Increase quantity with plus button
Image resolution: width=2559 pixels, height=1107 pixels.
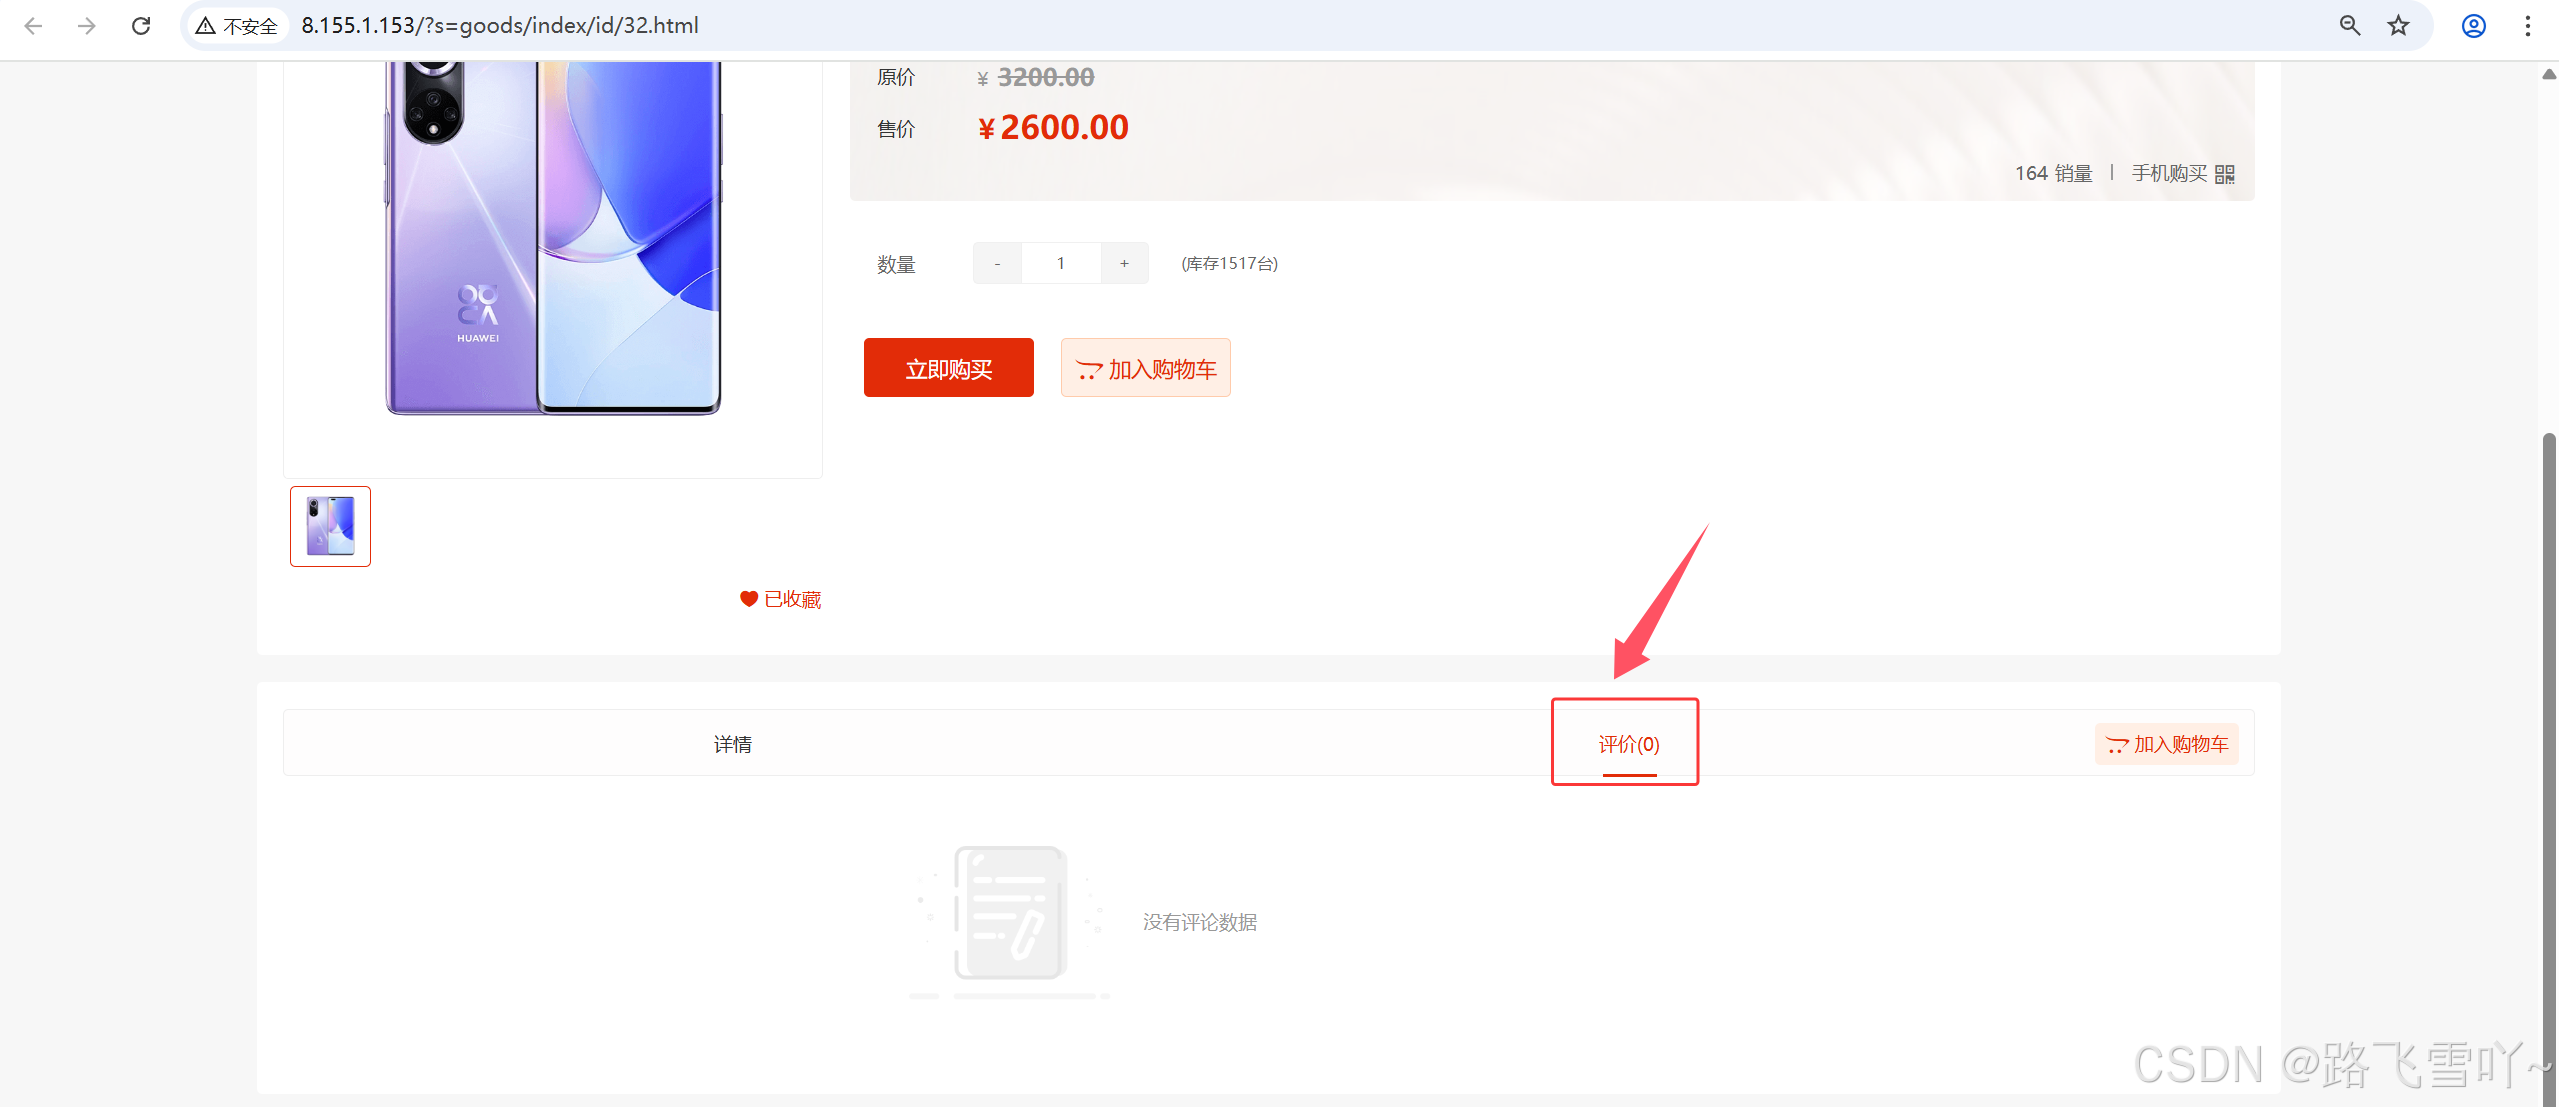pos(1124,264)
